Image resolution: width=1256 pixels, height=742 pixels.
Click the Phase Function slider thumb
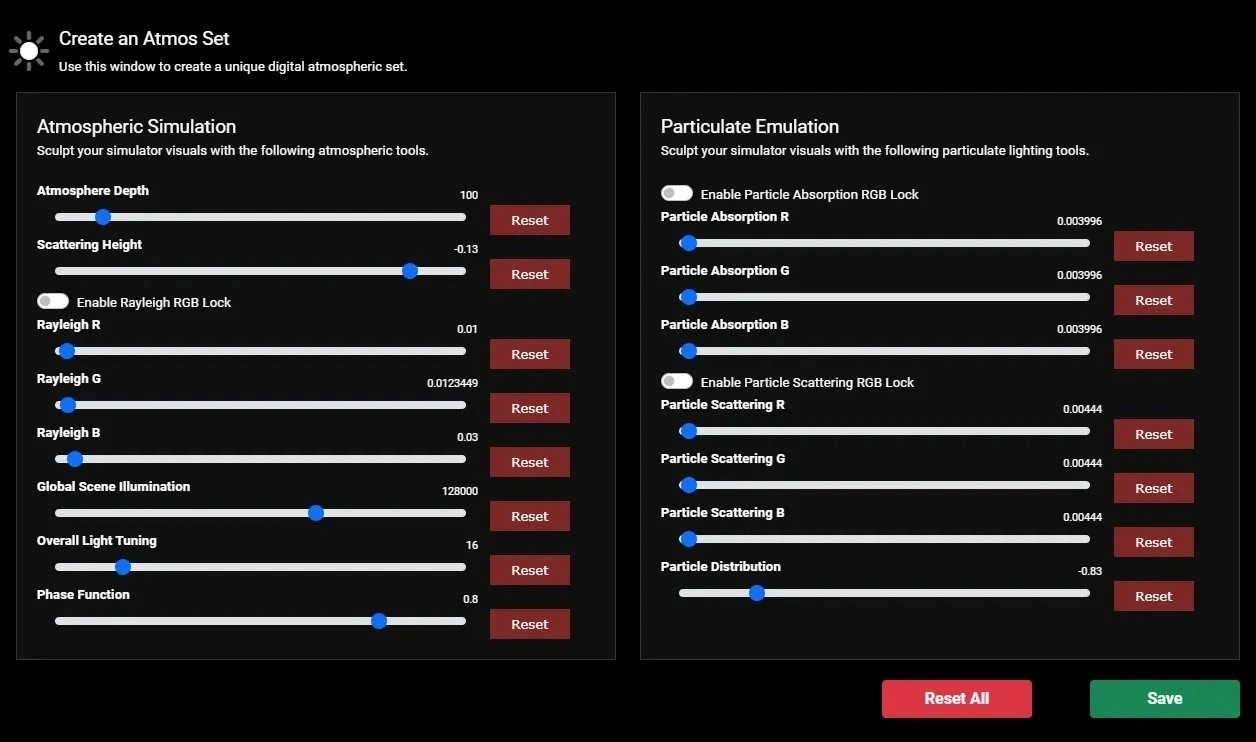coord(379,621)
